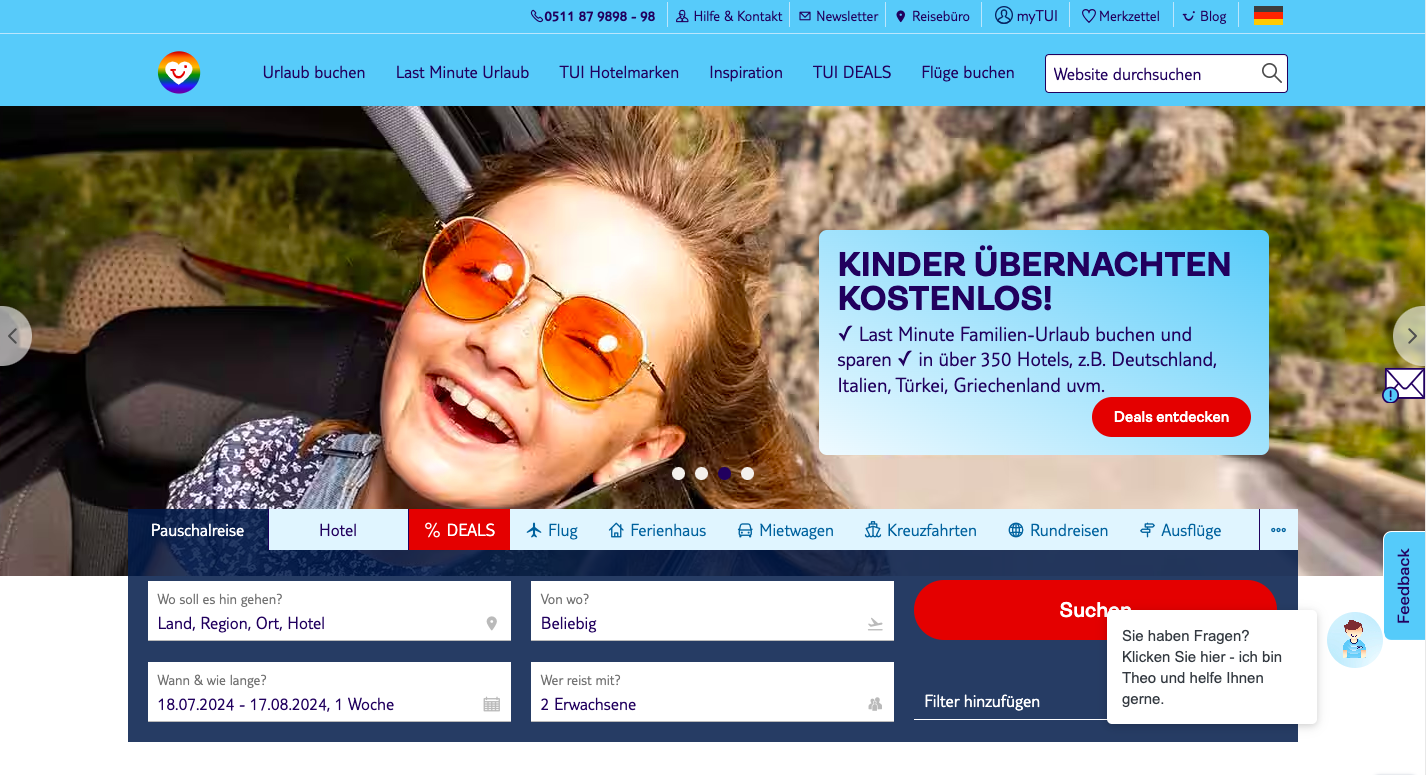
Task: Open the Wer reist mit travelers dropdown
Action: click(712, 692)
